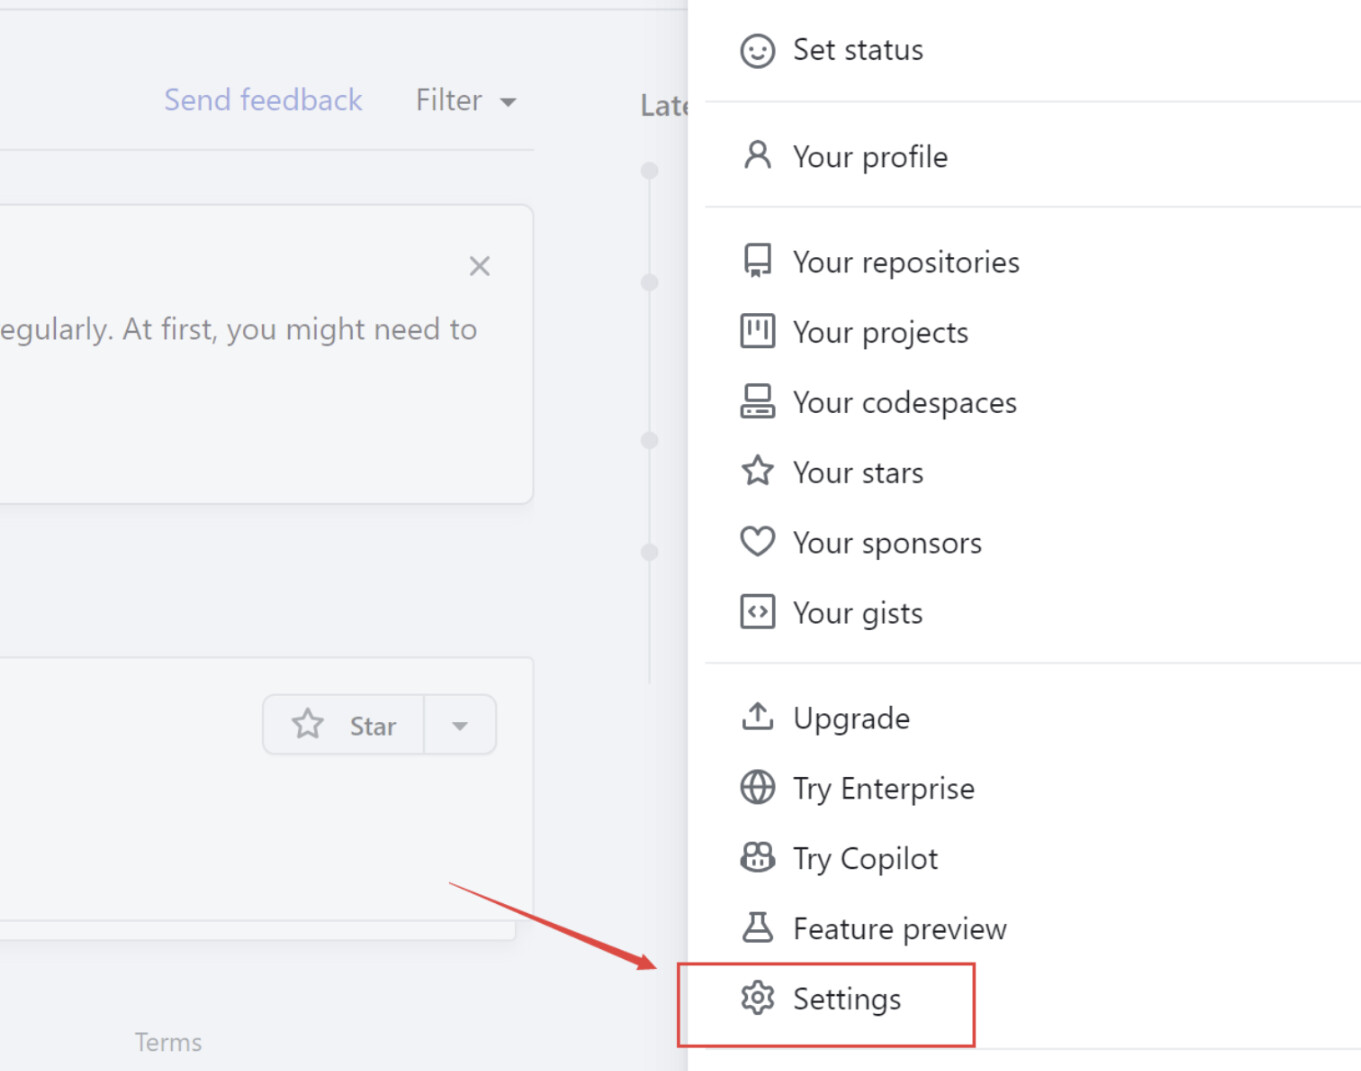Click the codespaces computer icon
Viewport: 1361px width, 1071px height.
(x=757, y=401)
